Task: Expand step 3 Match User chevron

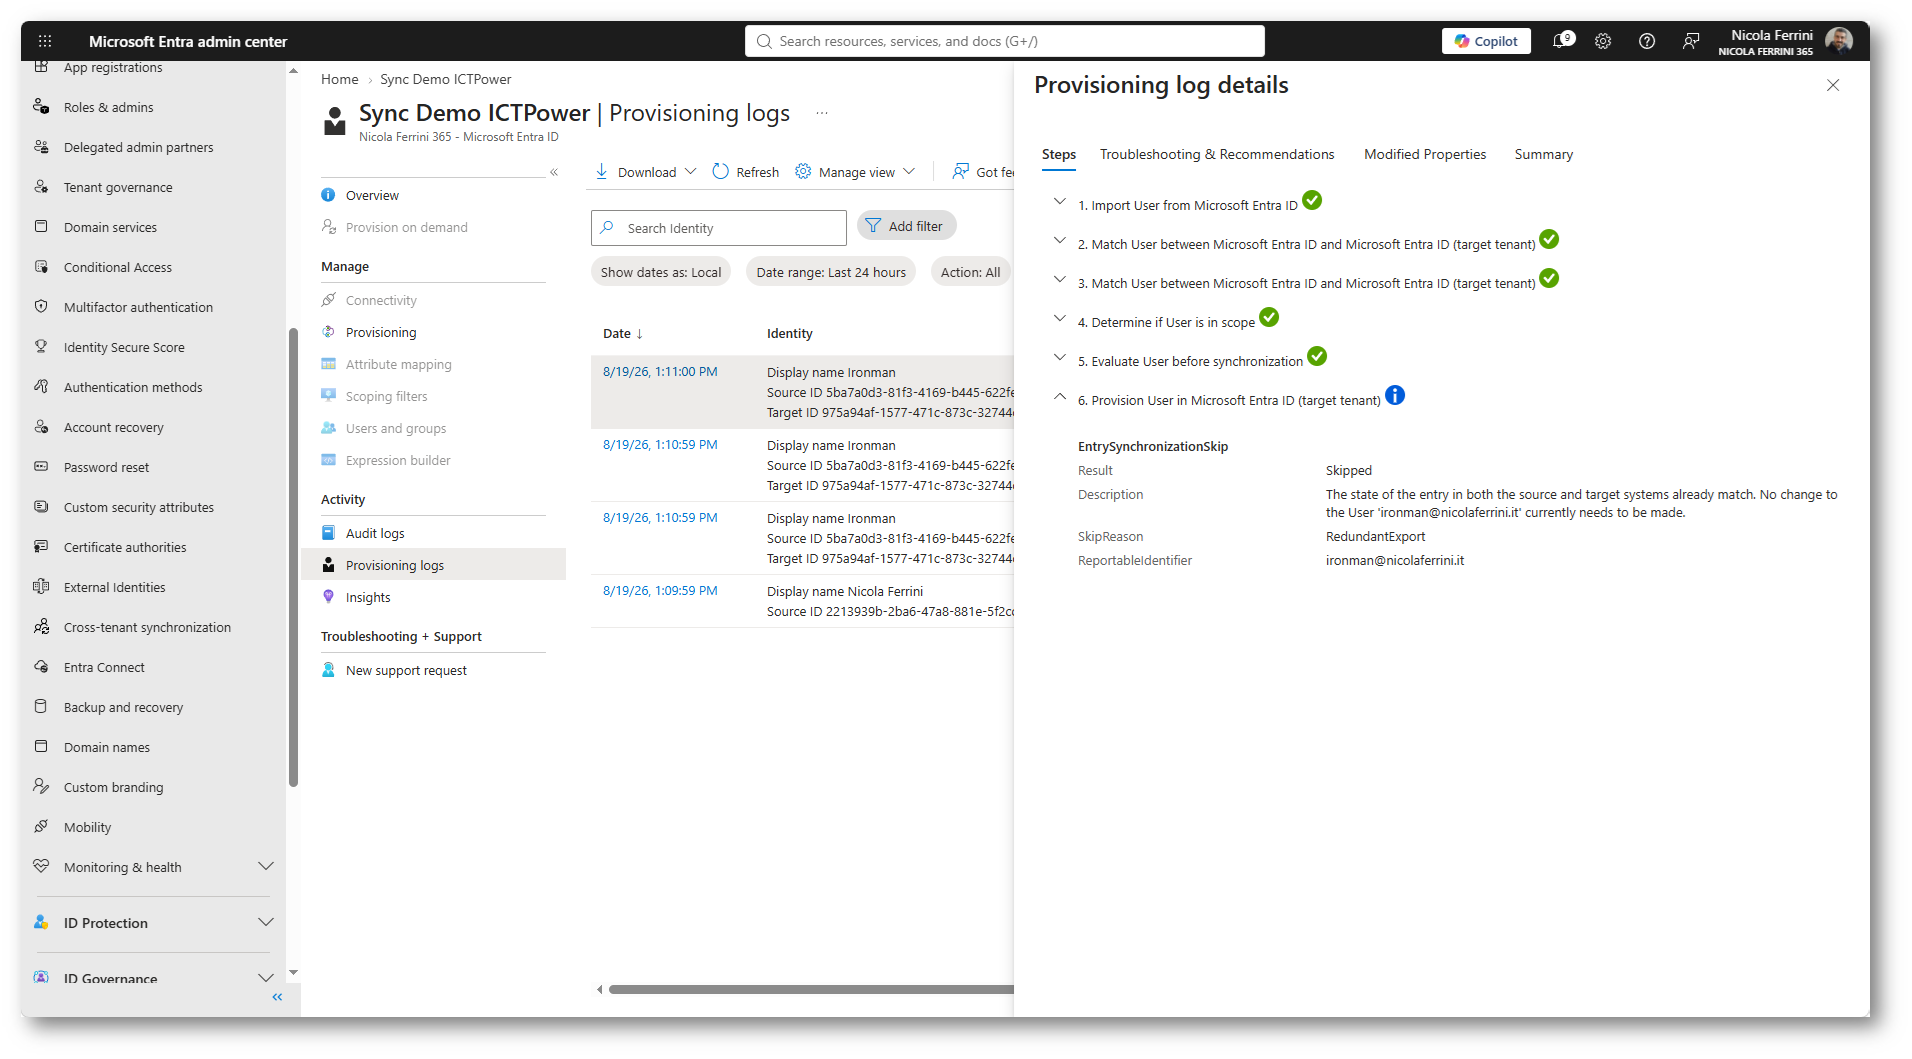Action: click(1060, 279)
